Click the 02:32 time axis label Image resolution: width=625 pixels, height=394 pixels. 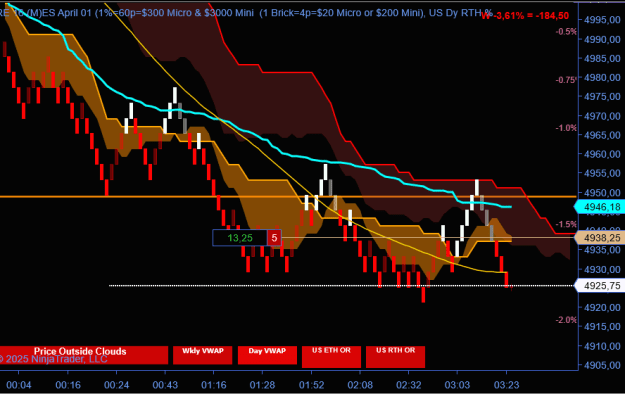[409, 385]
